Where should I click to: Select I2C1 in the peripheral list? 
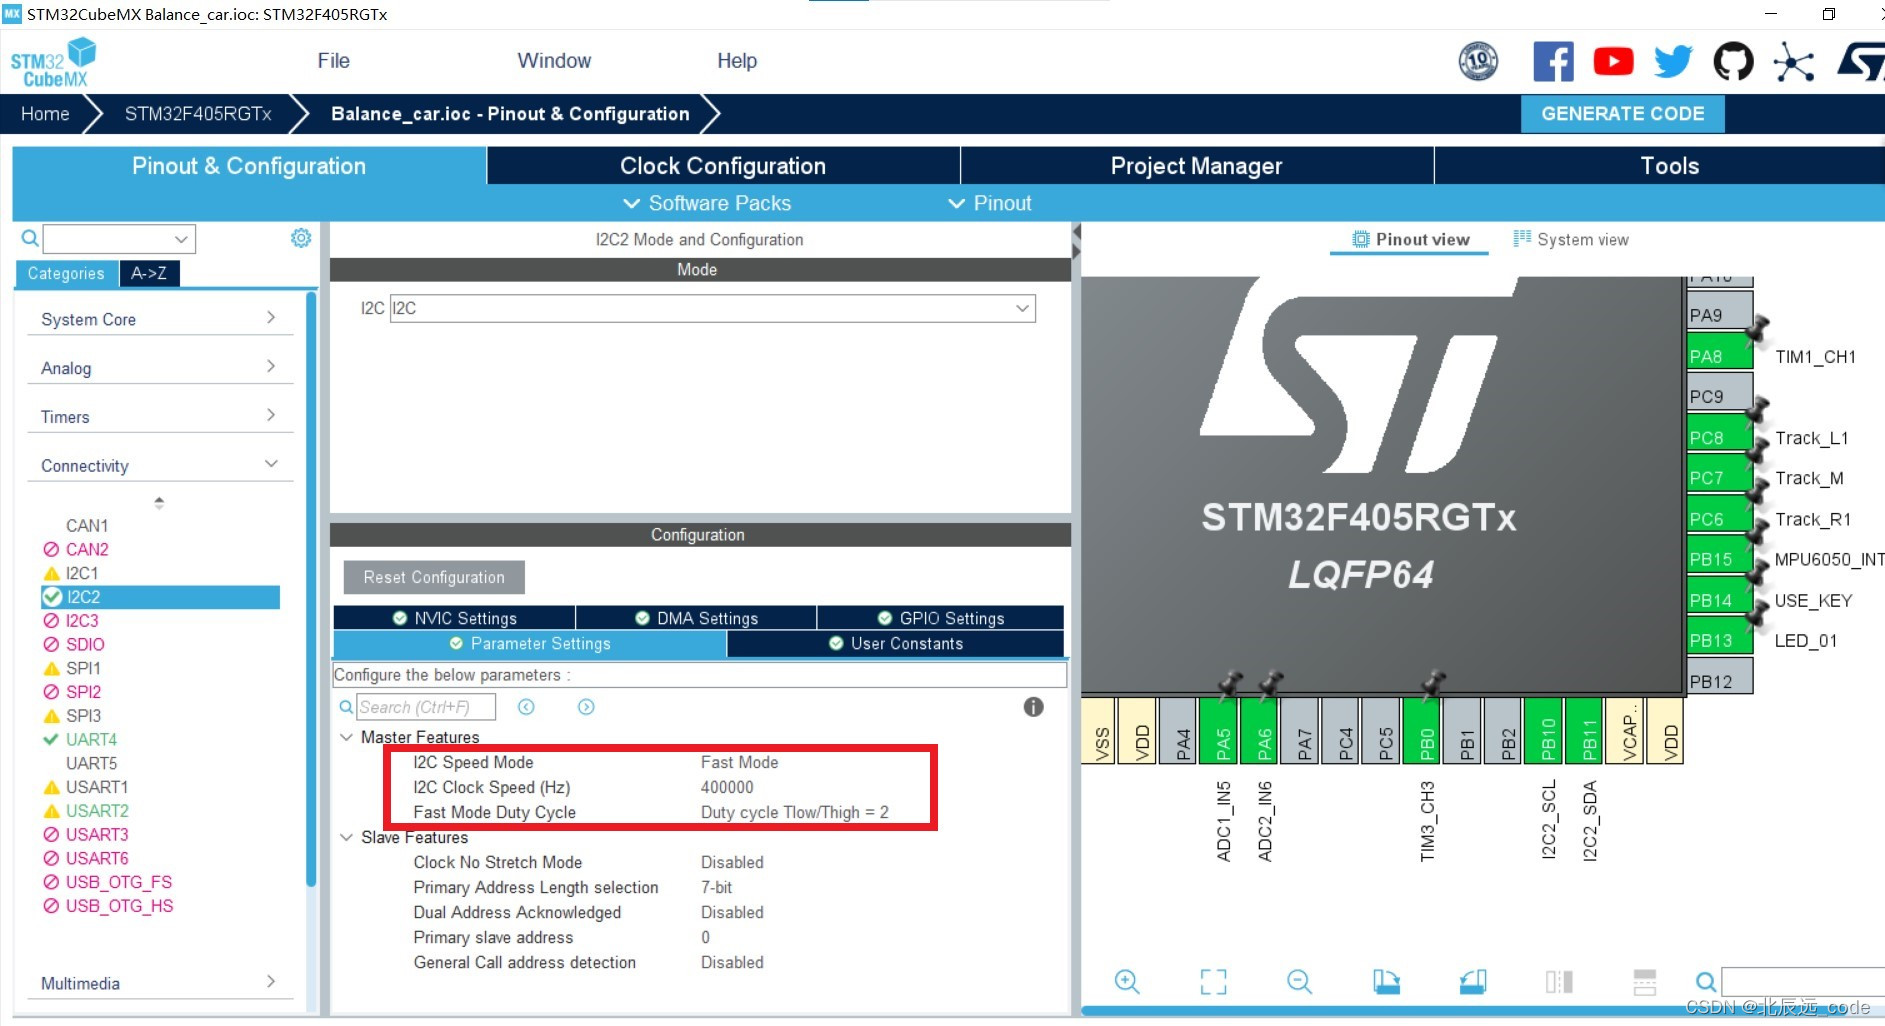tap(82, 573)
